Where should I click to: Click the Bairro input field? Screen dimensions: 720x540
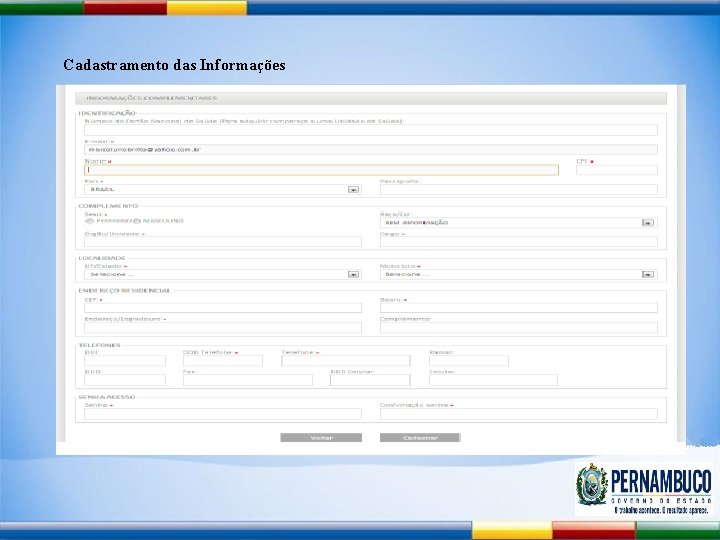(x=518, y=308)
